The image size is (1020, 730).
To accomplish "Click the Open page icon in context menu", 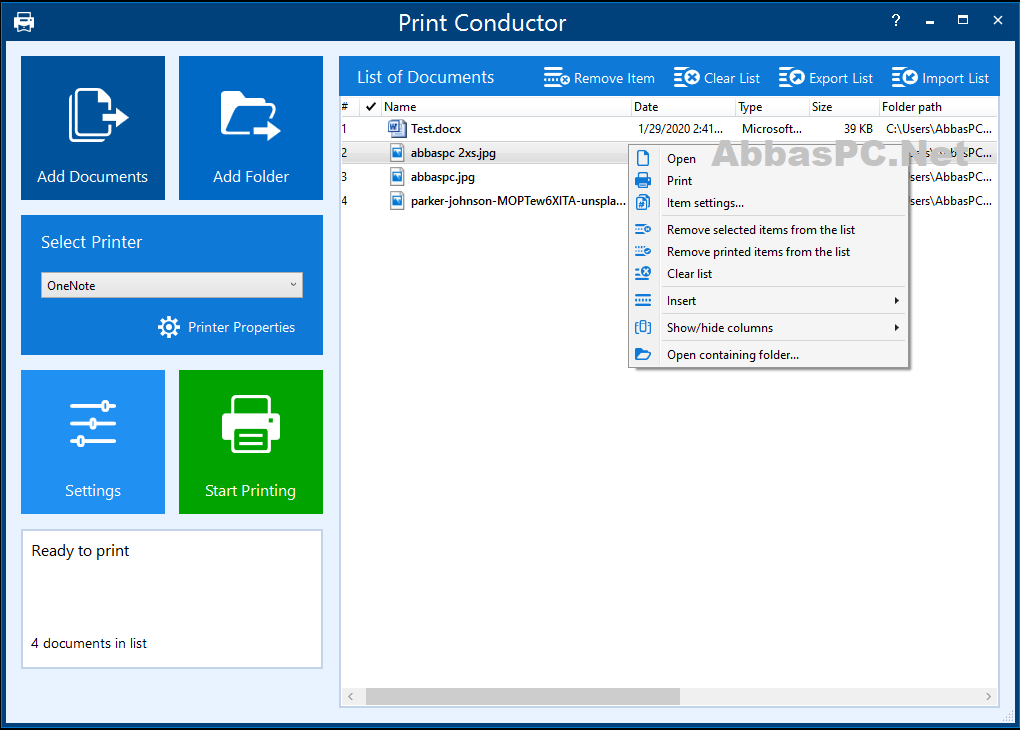I will (643, 158).
